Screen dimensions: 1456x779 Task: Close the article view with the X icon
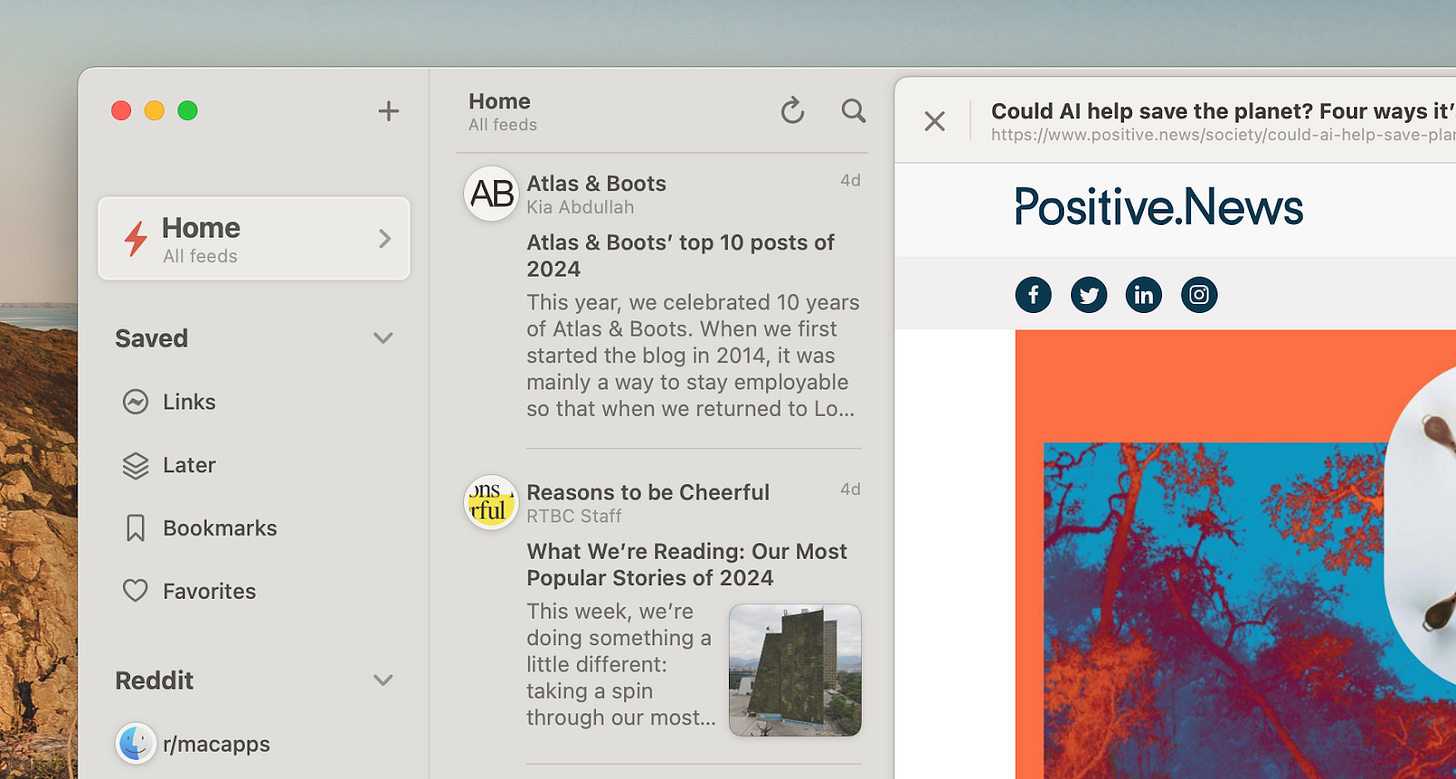934,121
